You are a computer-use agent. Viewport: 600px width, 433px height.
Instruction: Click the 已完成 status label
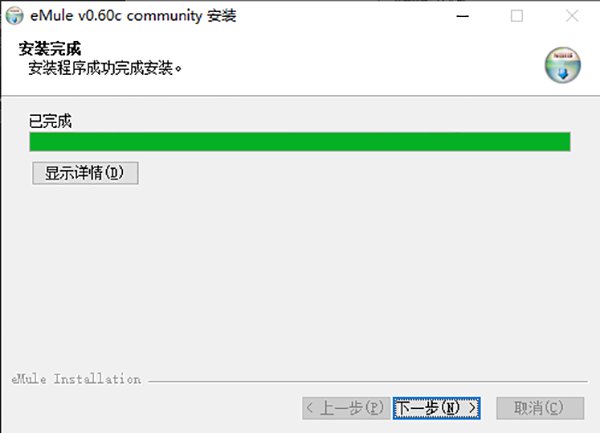click(51, 121)
